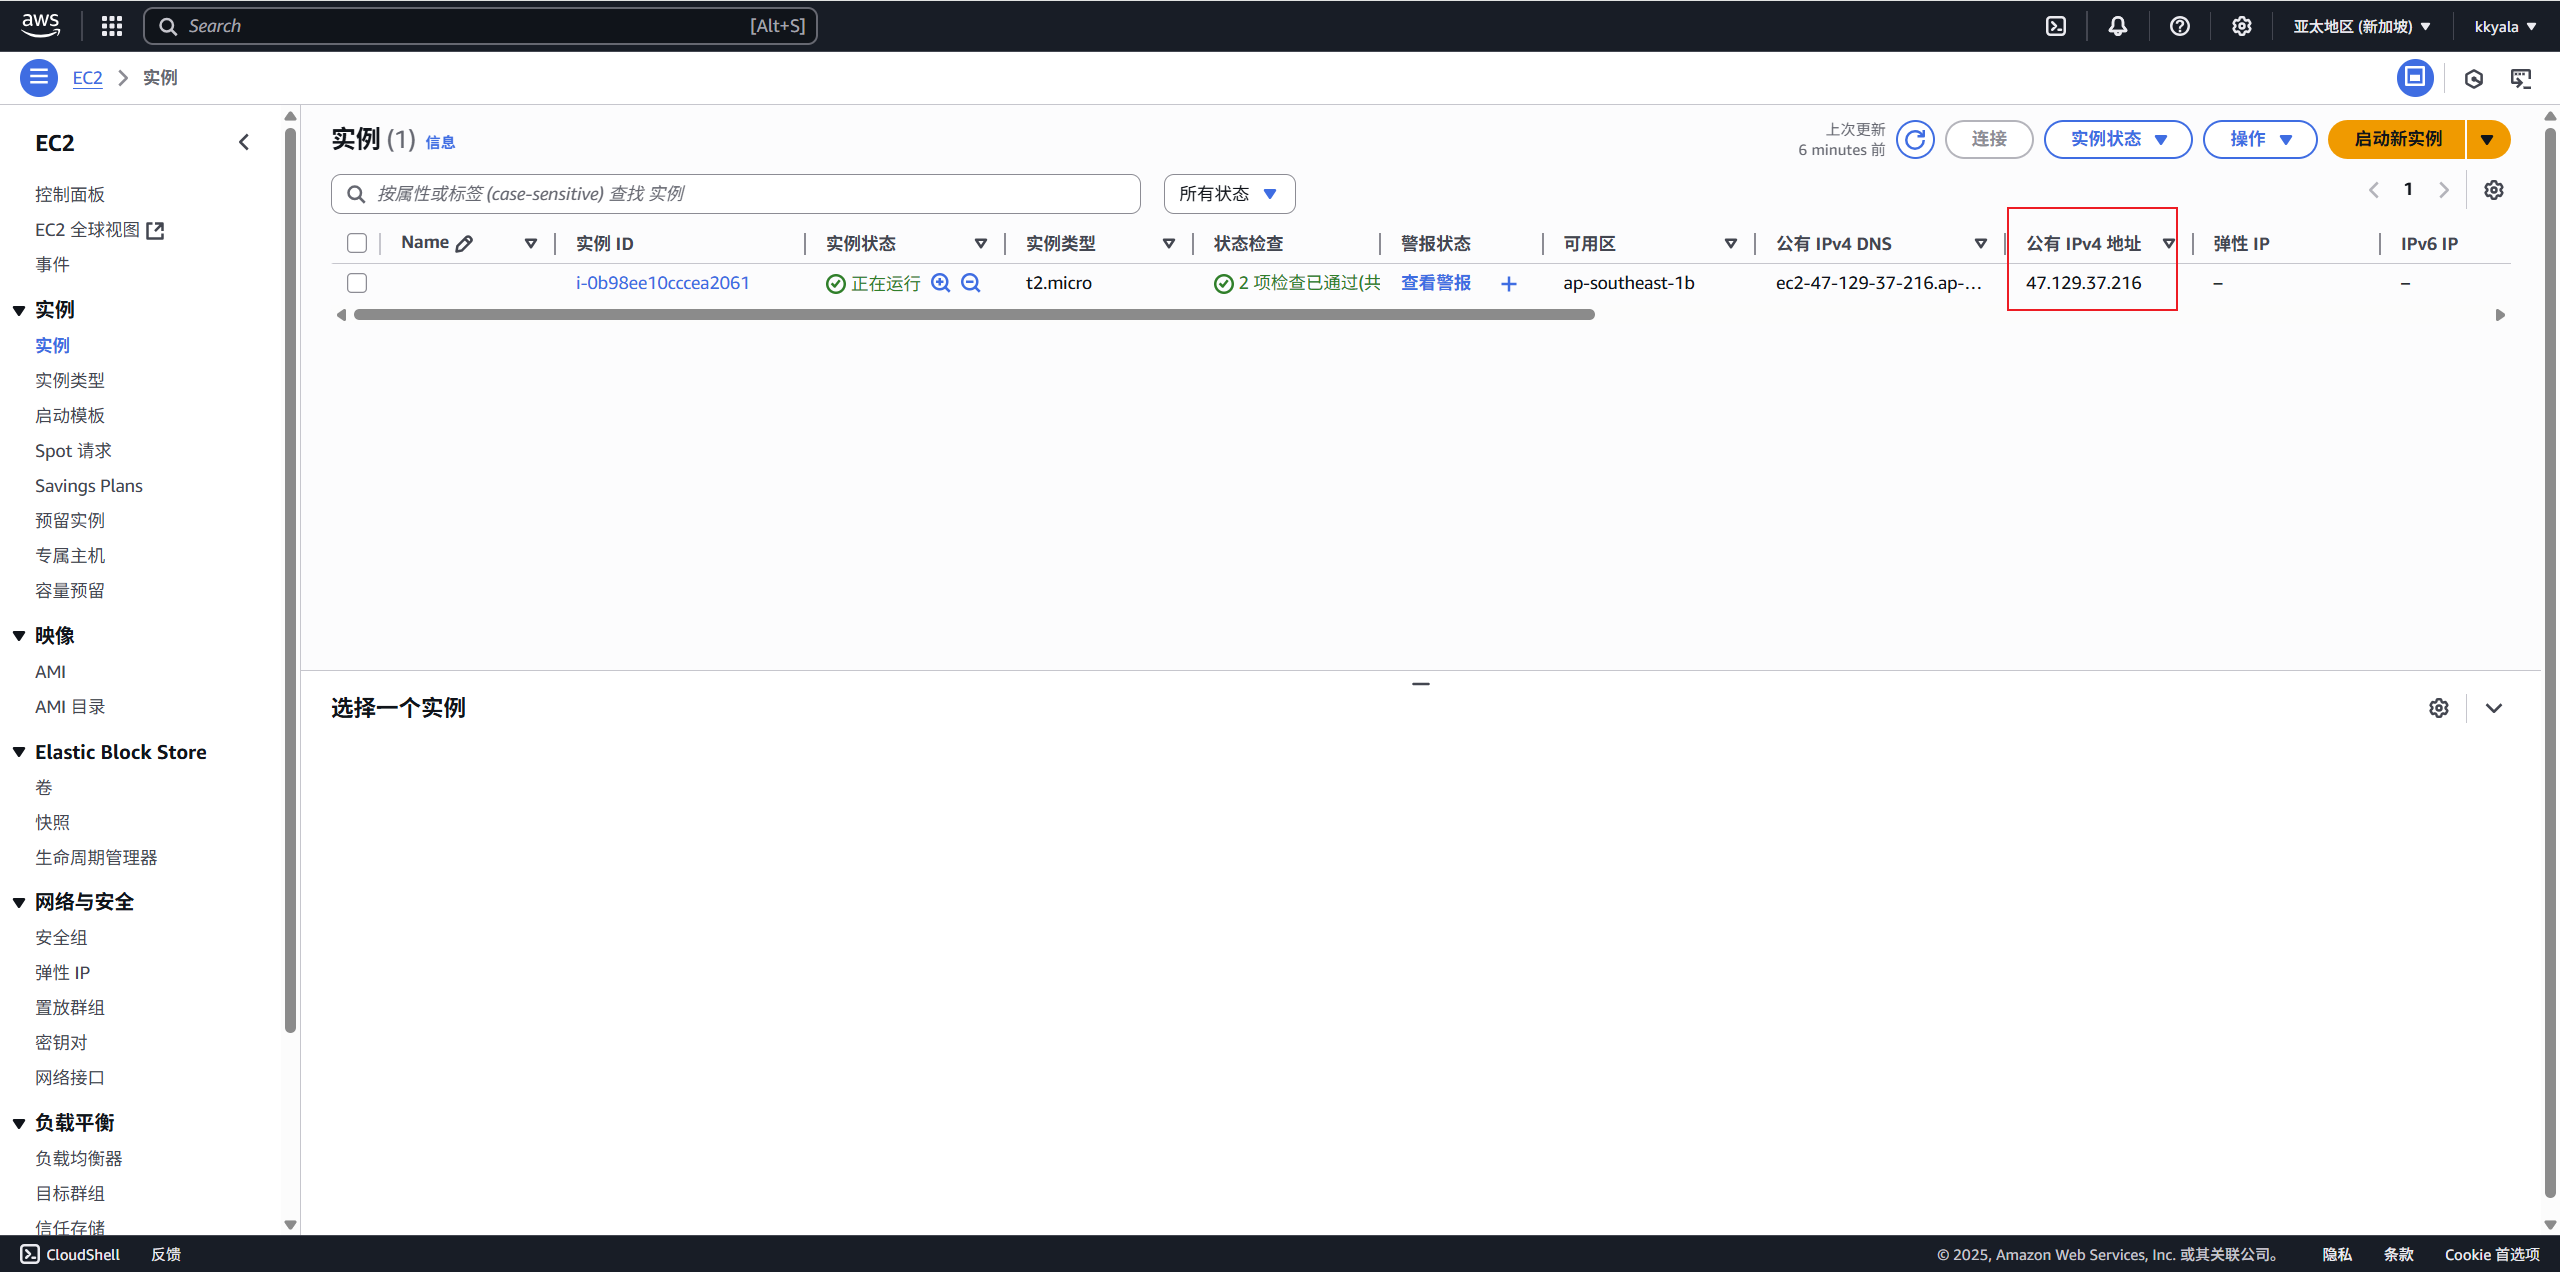Image resolution: width=2560 pixels, height=1272 pixels.
Task: Refresh the instance list
Action: click(1915, 139)
